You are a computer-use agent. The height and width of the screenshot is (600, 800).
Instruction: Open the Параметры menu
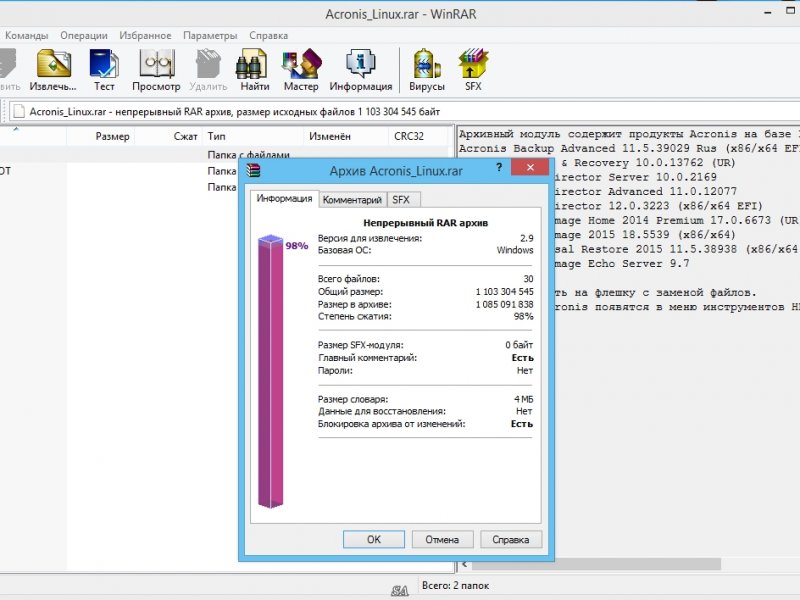coord(210,35)
